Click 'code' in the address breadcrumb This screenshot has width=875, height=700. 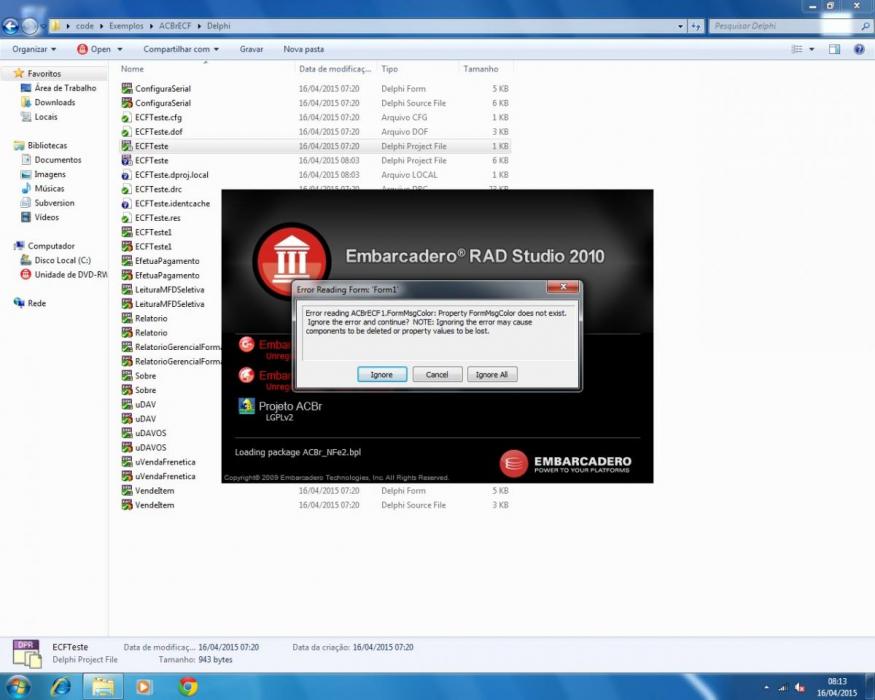click(x=85, y=26)
